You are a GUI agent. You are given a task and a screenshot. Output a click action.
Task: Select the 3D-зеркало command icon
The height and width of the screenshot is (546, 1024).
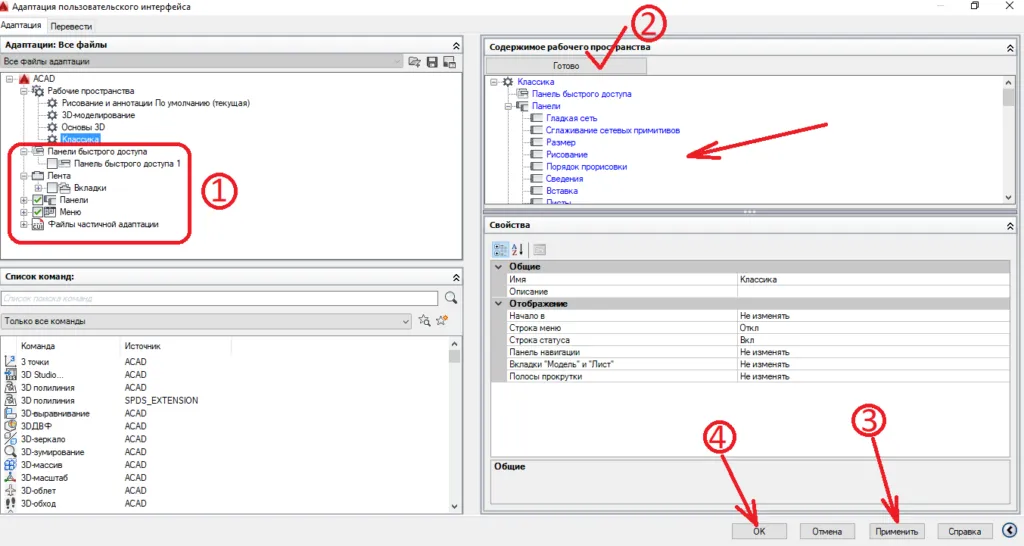pyautogui.click(x=10, y=439)
